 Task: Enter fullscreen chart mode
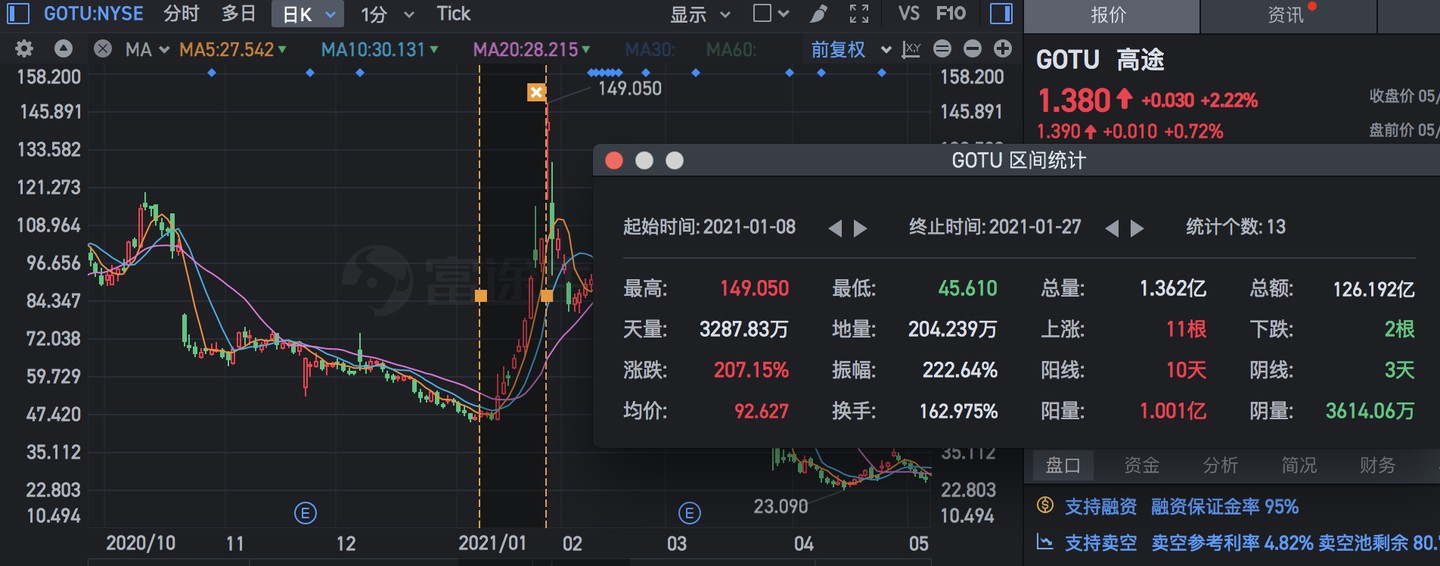click(x=858, y=14)
